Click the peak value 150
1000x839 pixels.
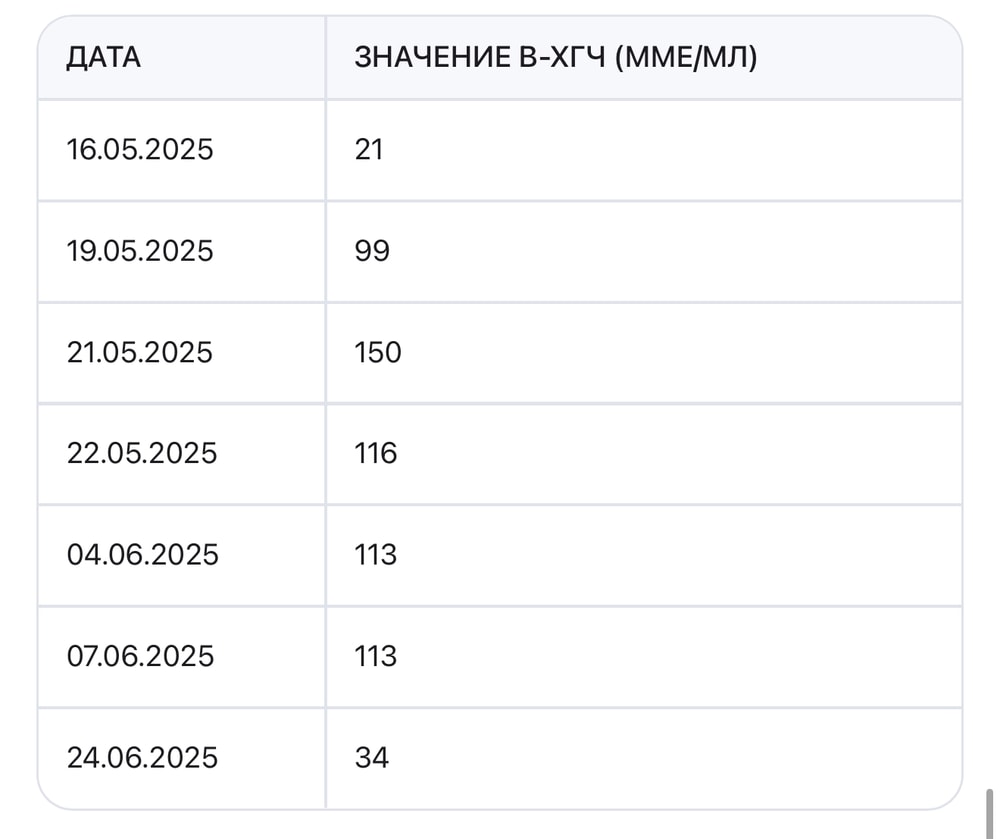click(x=377, y=352)
